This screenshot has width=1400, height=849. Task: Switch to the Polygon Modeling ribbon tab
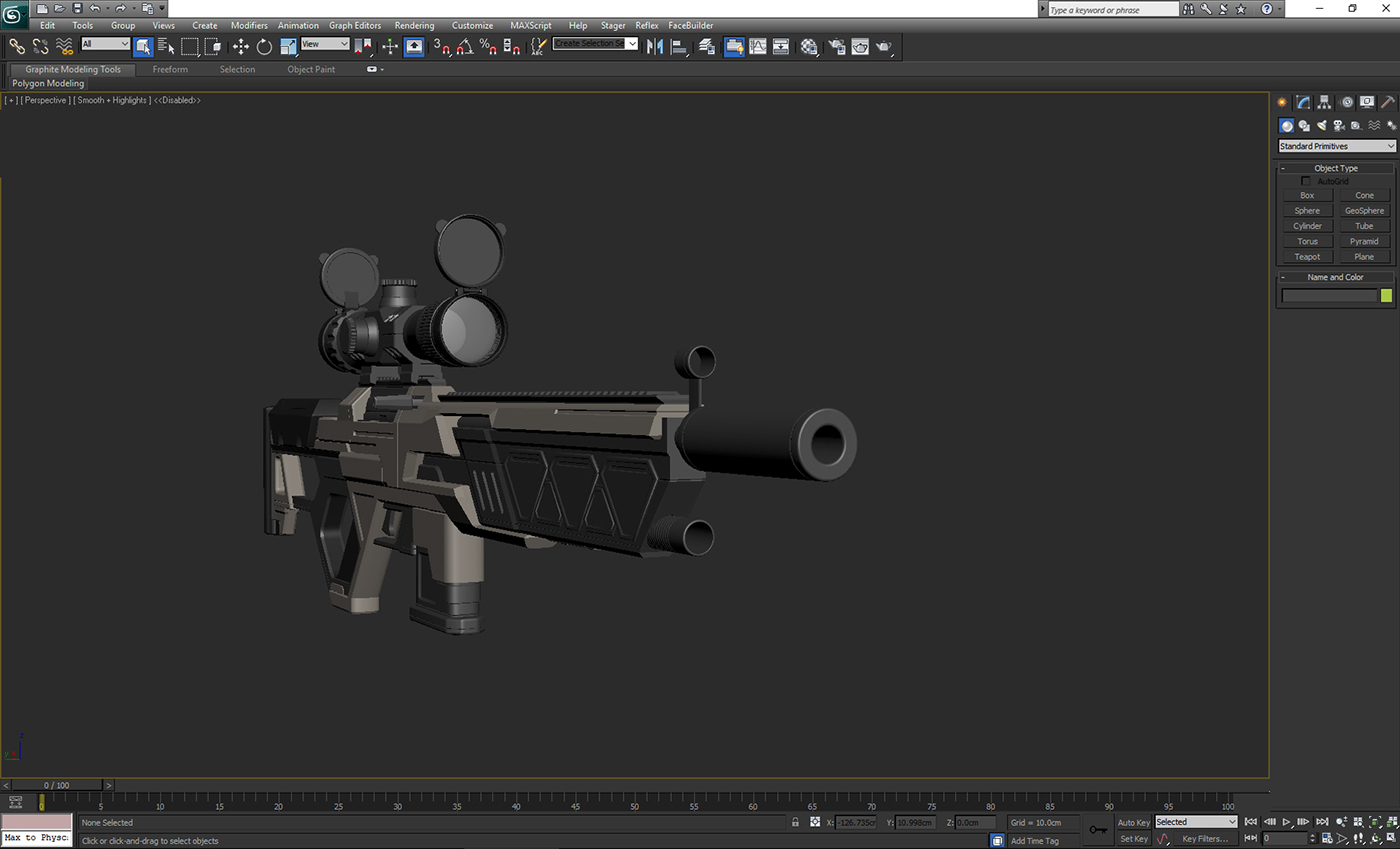[x=47, y=83]
